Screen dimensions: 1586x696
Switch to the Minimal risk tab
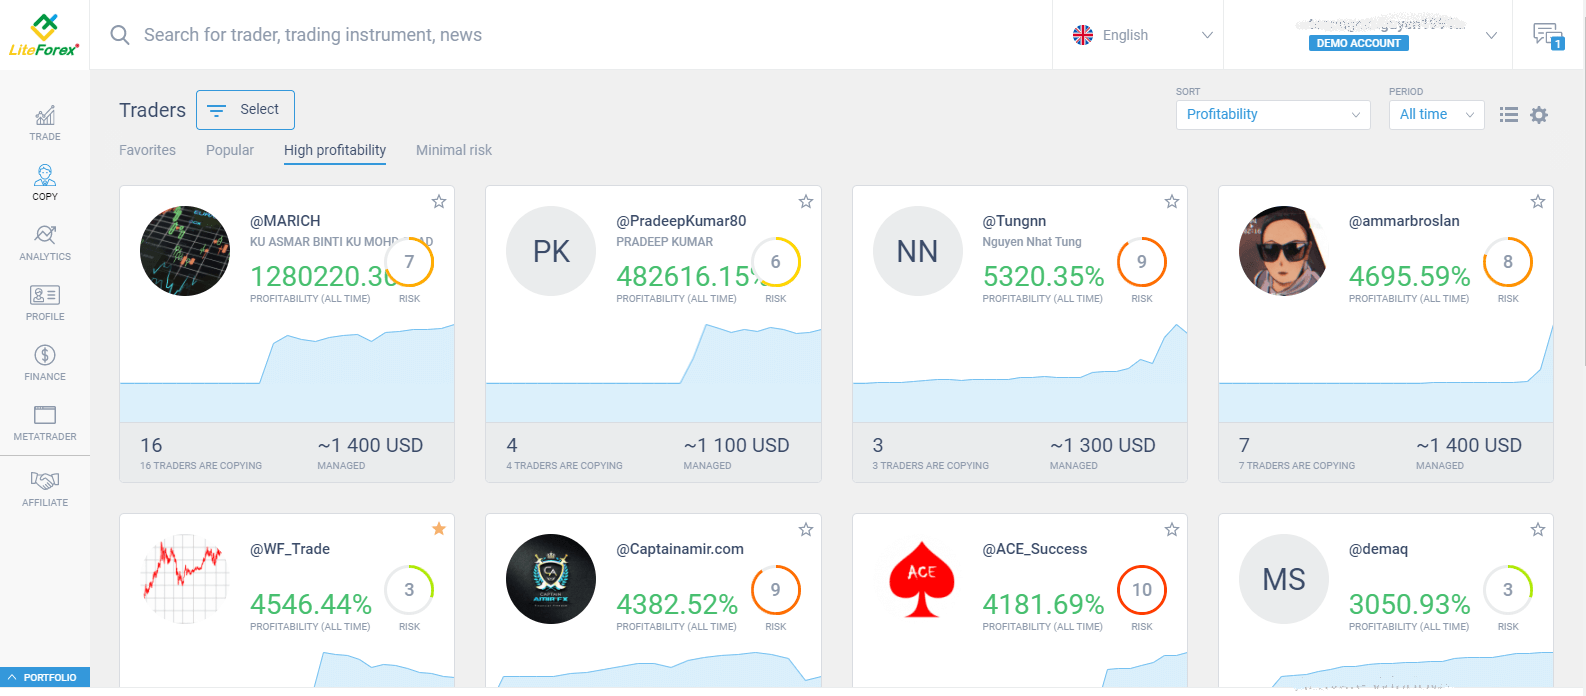(454, 150)
